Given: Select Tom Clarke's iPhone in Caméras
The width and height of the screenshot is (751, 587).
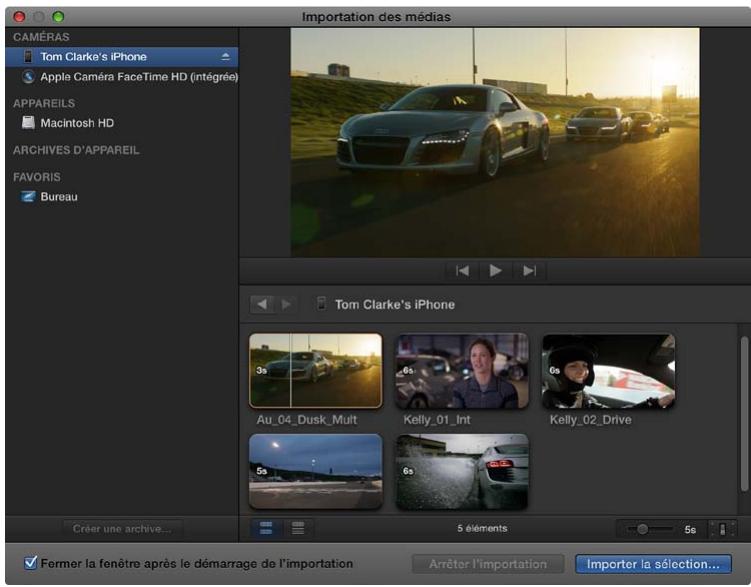Looking at the screenshot, I should click(122, 56).
